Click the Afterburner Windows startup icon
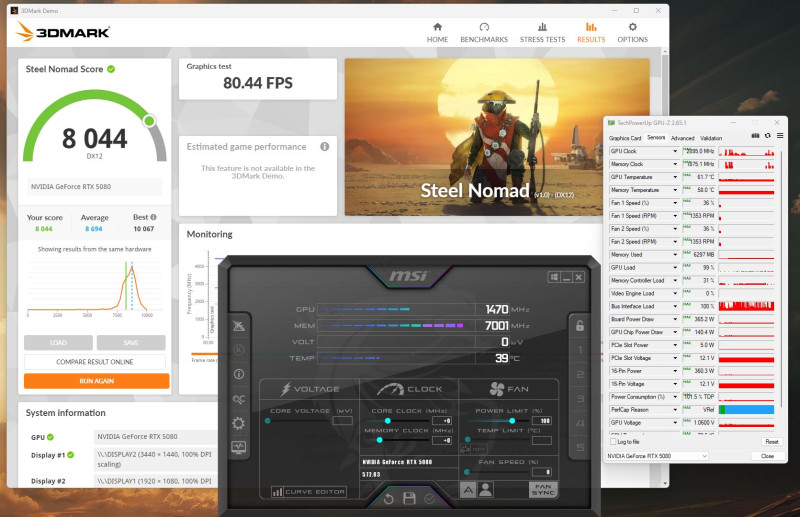 coord(554,277)
